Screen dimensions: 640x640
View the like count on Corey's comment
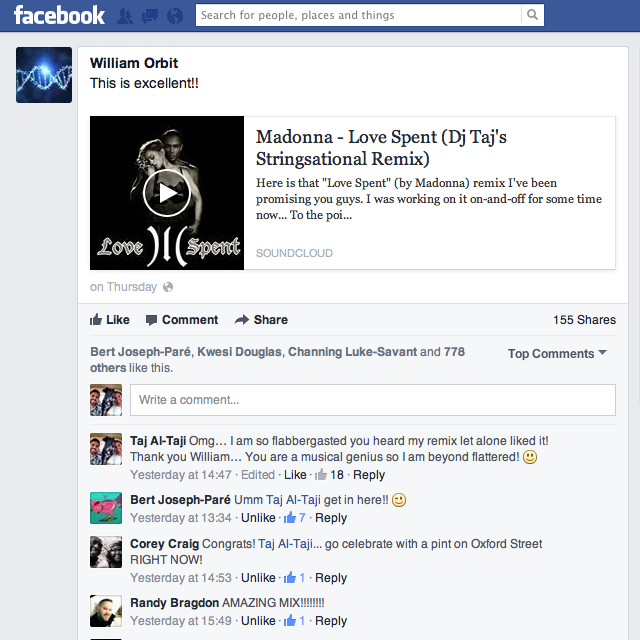[x=295, y=578]
